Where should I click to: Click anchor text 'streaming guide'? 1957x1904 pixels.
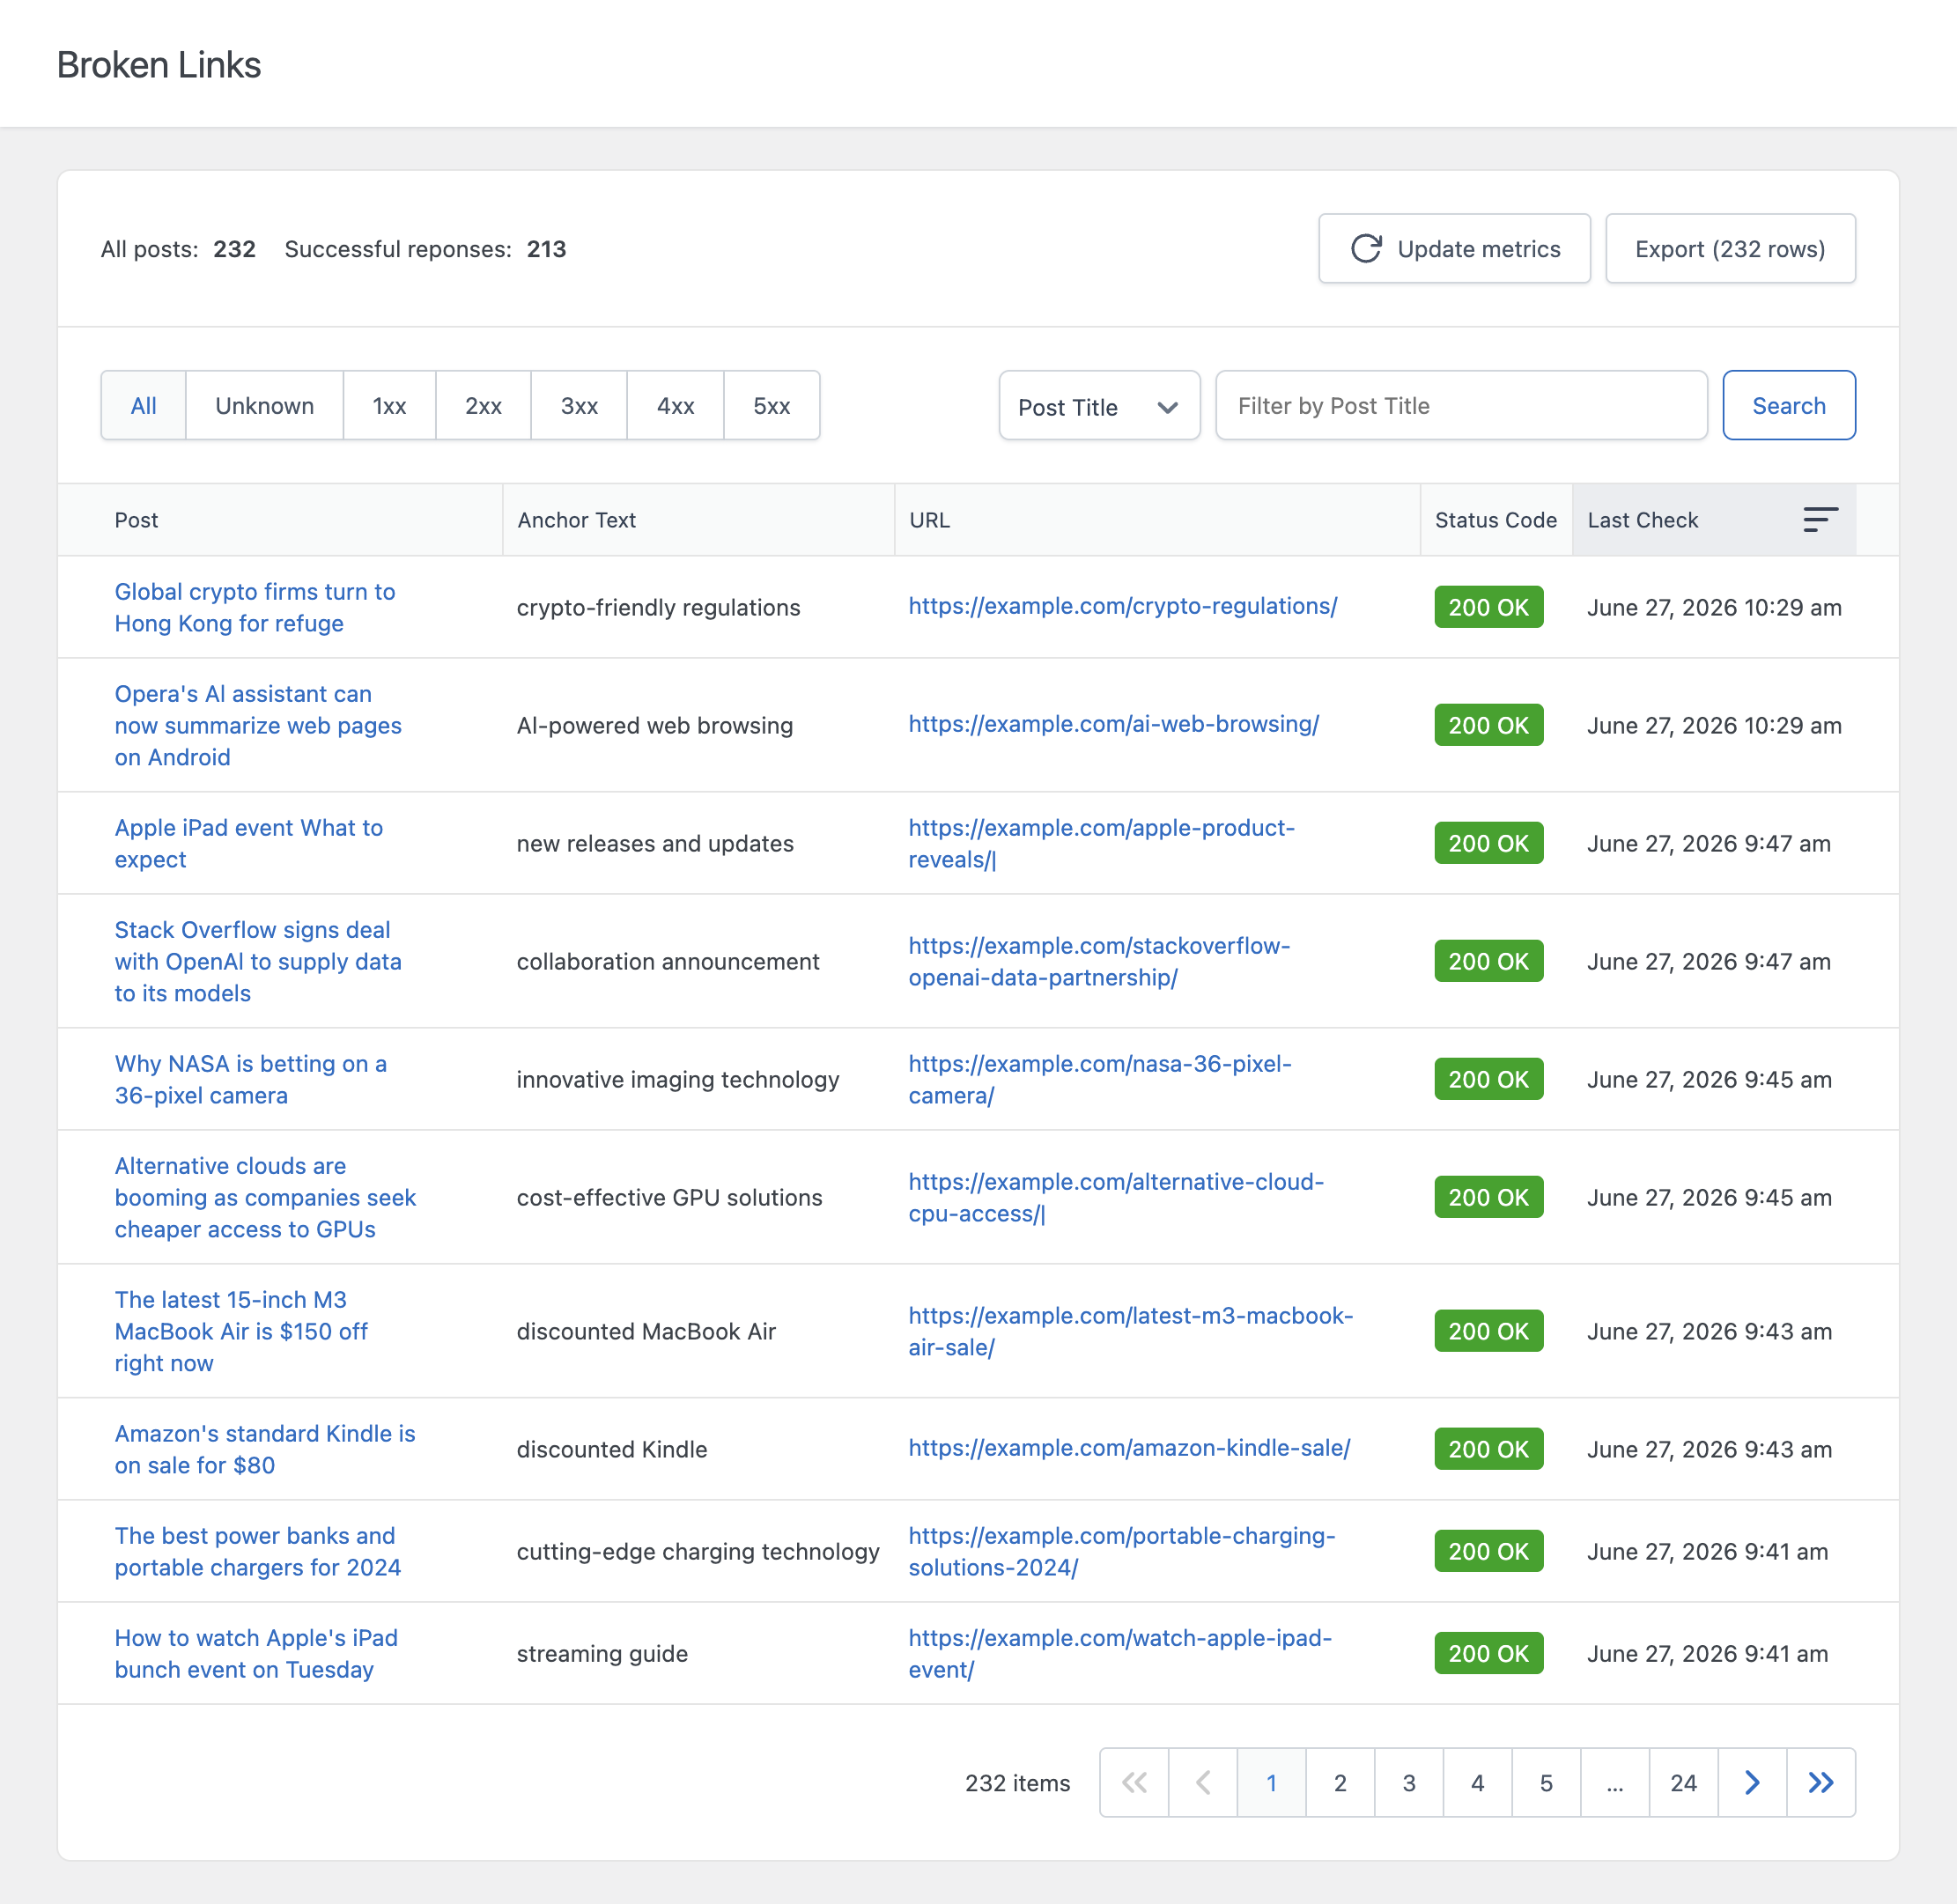(602, 1653)
